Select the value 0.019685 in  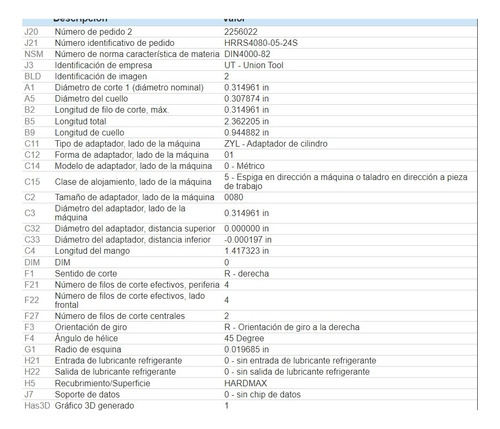[x=246, y=350]
